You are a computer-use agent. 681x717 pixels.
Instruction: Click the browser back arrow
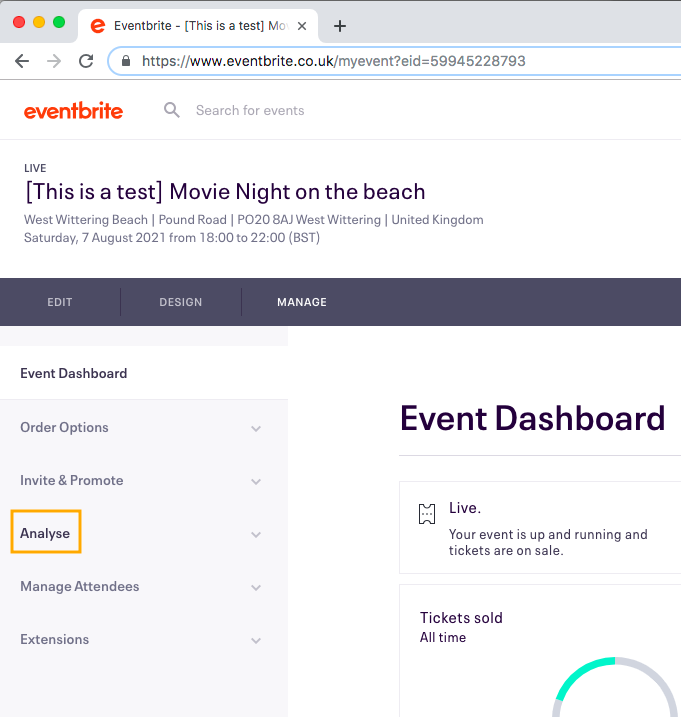point(22,61)
